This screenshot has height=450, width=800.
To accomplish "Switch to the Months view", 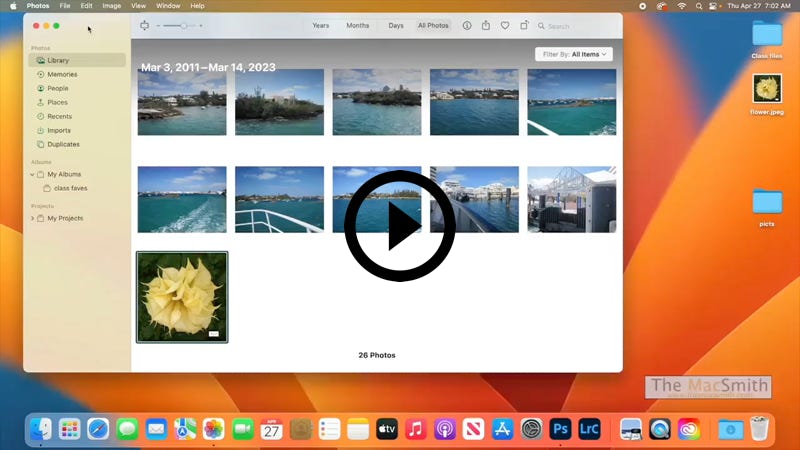I will [x=358, y=26].
